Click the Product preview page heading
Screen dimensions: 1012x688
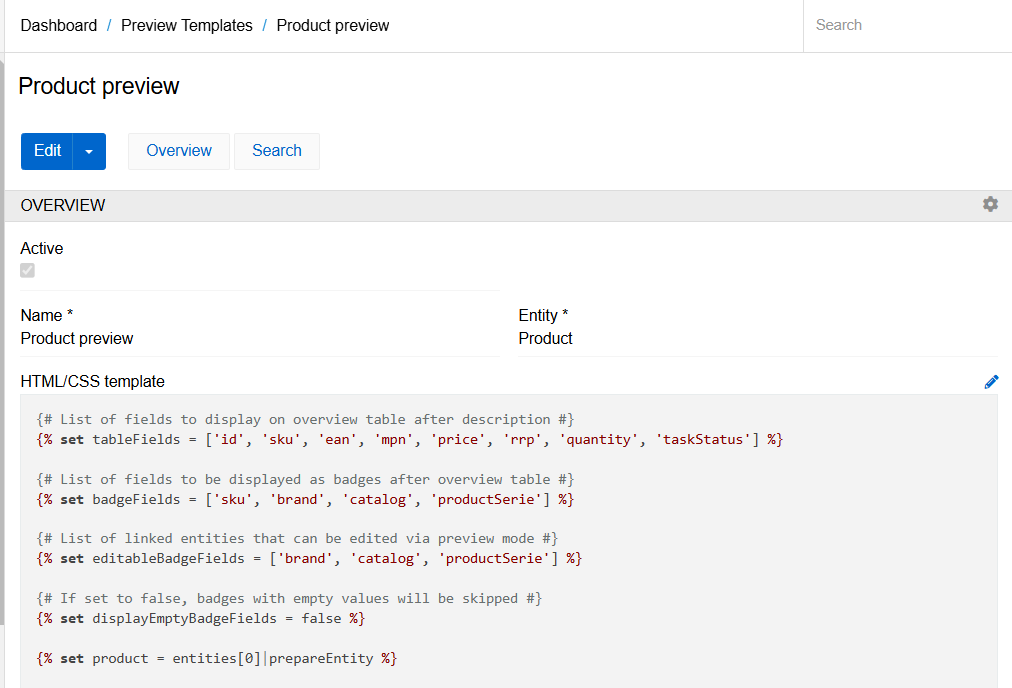(x=99, y=86)
